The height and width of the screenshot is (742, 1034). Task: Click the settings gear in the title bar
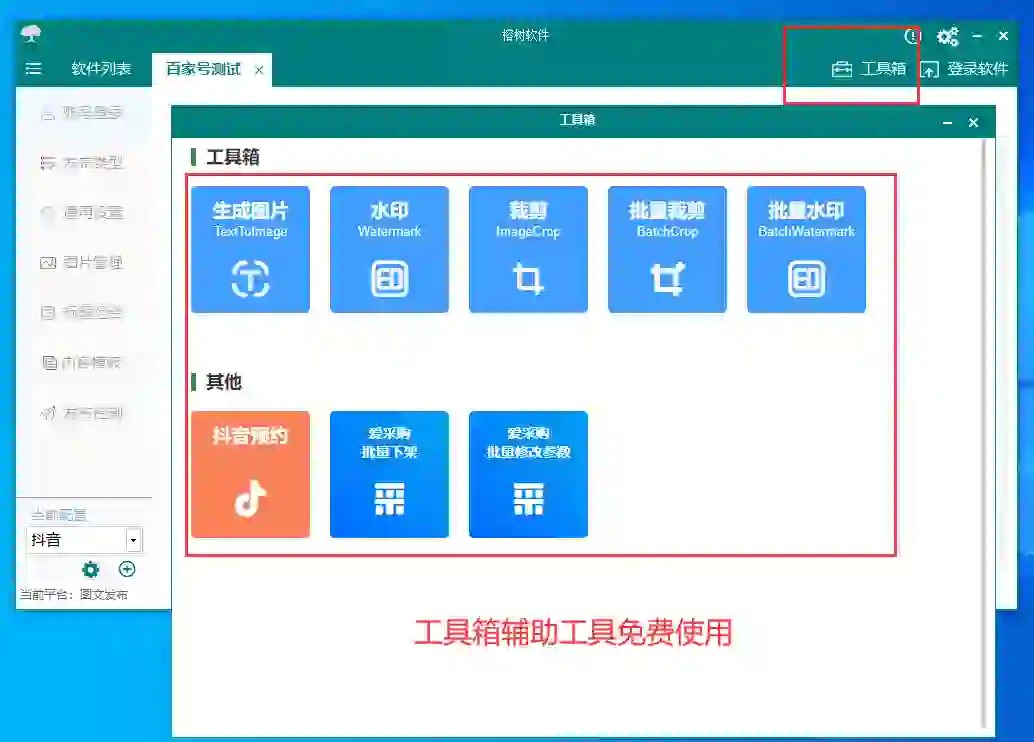coord(947,36)
